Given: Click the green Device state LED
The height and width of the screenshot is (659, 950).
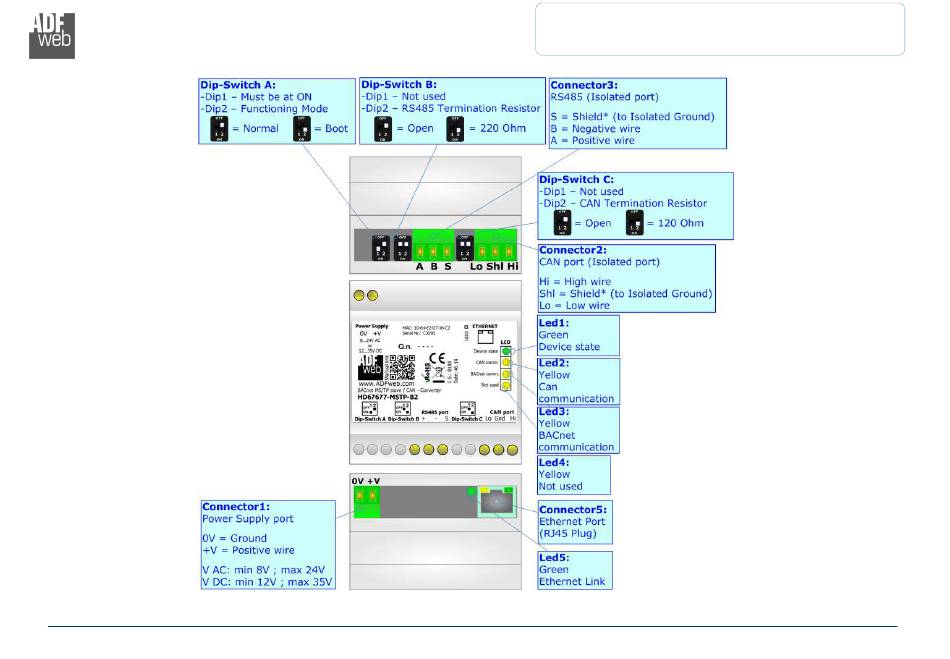Looking at the screenshot, I should (x=507, y=351).
